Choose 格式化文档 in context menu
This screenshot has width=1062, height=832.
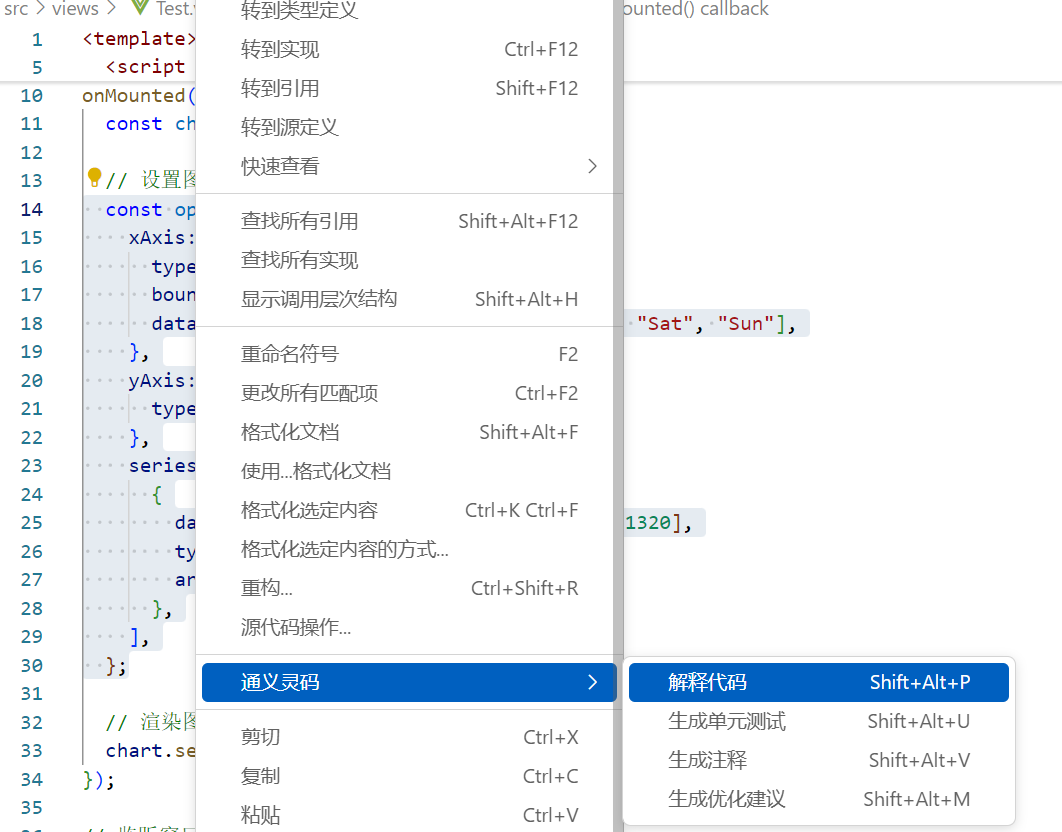coord(409,432)
